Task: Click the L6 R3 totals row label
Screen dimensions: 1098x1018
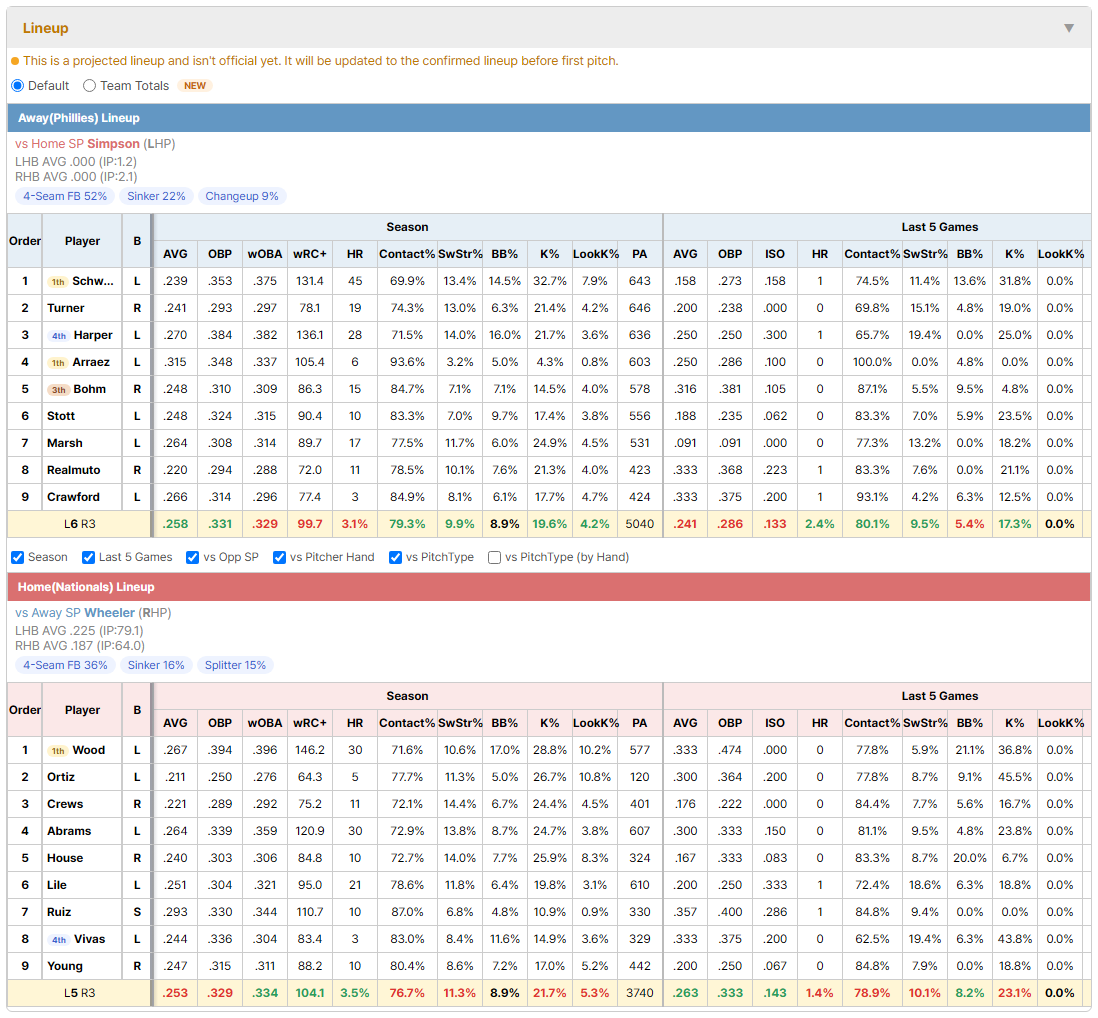Action: click(80, 524)
